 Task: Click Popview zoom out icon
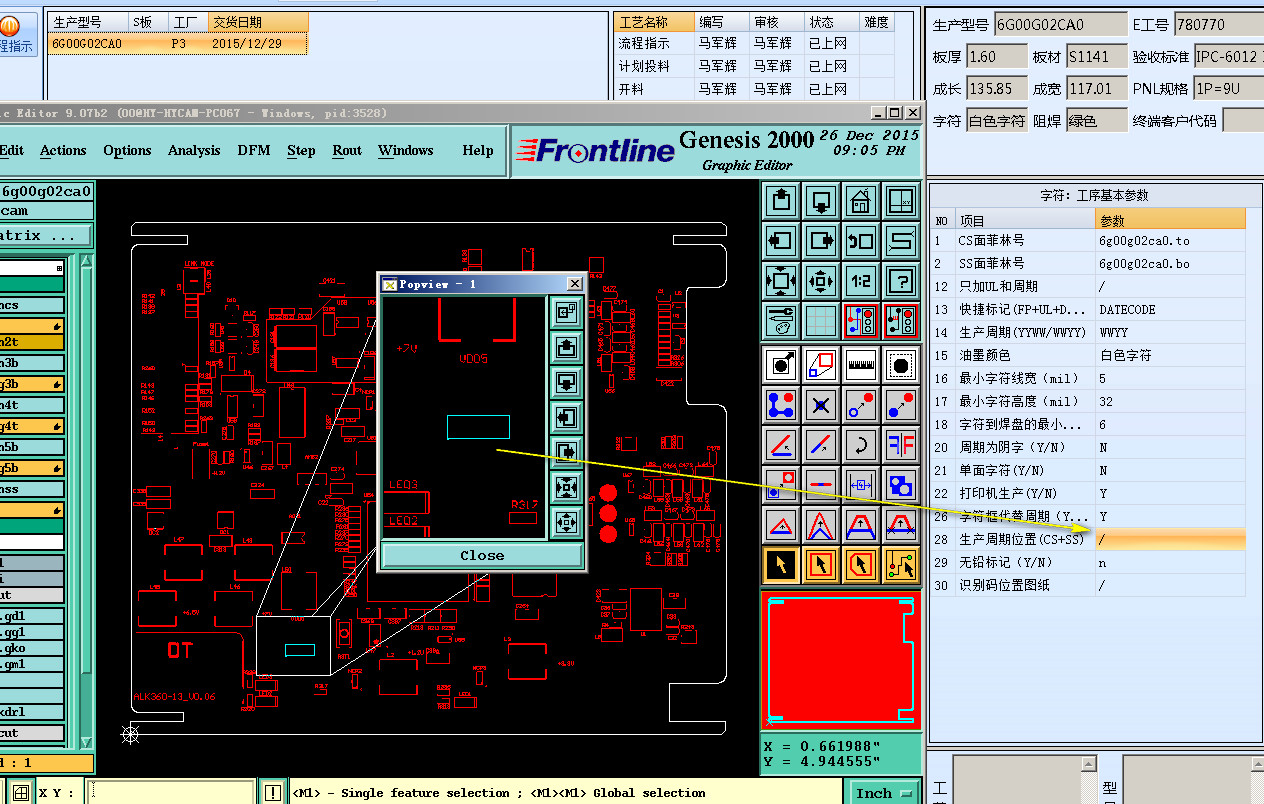(567, 522)
